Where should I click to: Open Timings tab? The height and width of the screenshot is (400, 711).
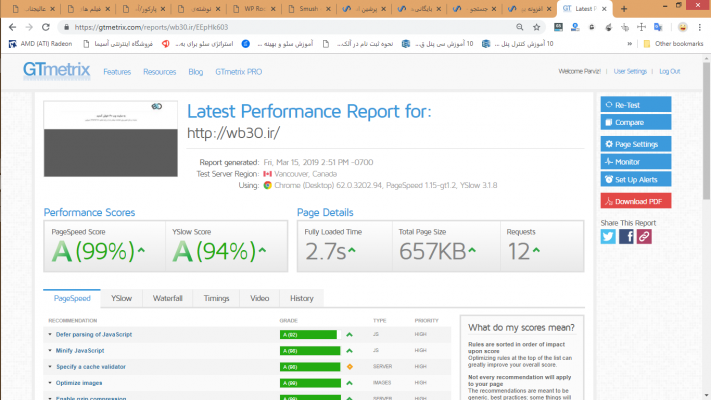(216, 298)
